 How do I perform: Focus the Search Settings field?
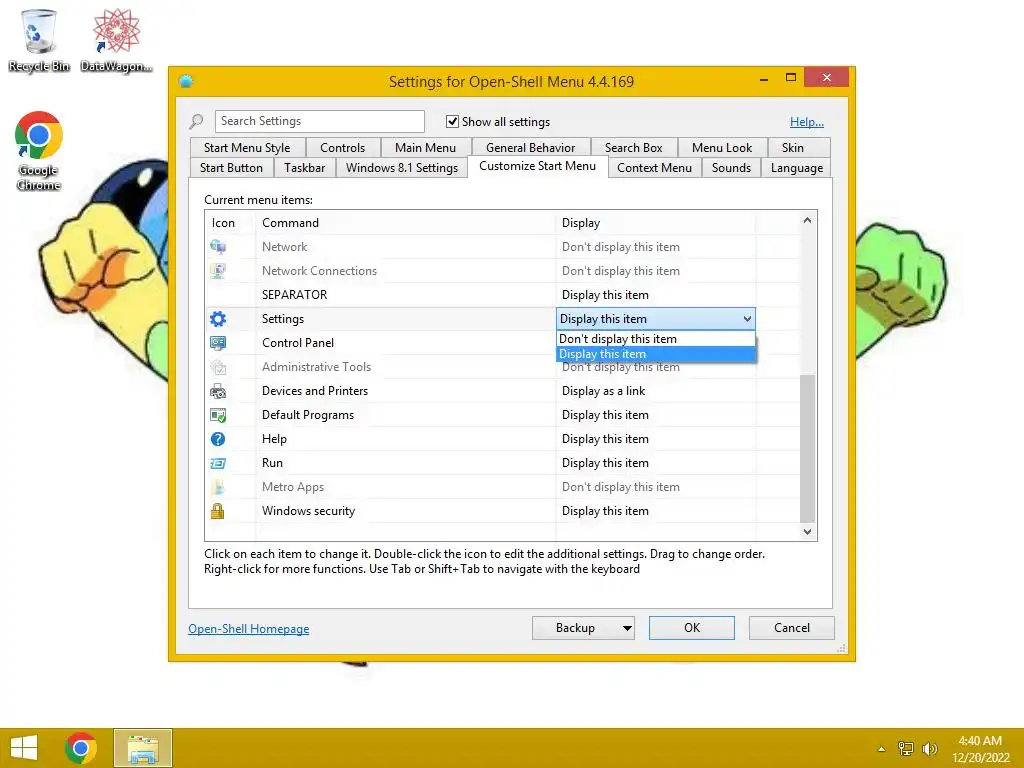[319, 121]
